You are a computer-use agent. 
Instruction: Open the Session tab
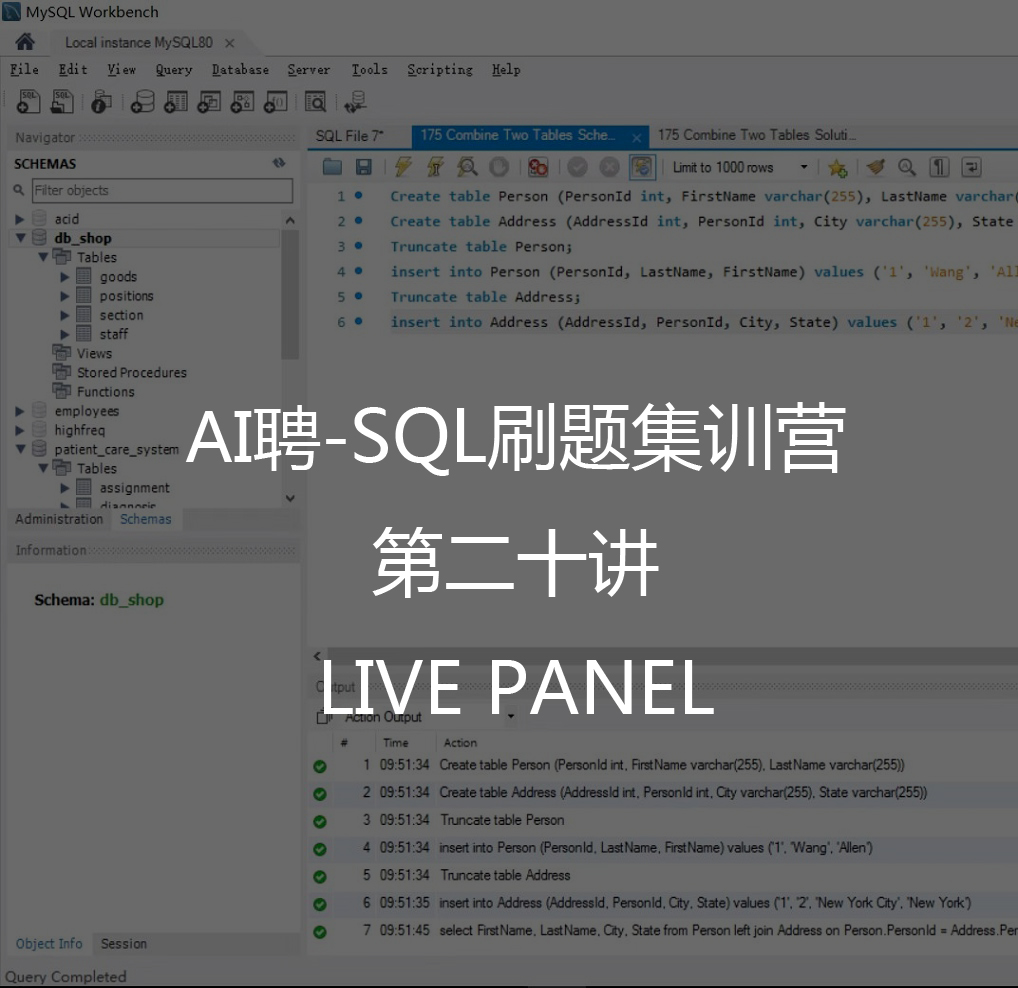click(123, 944)
